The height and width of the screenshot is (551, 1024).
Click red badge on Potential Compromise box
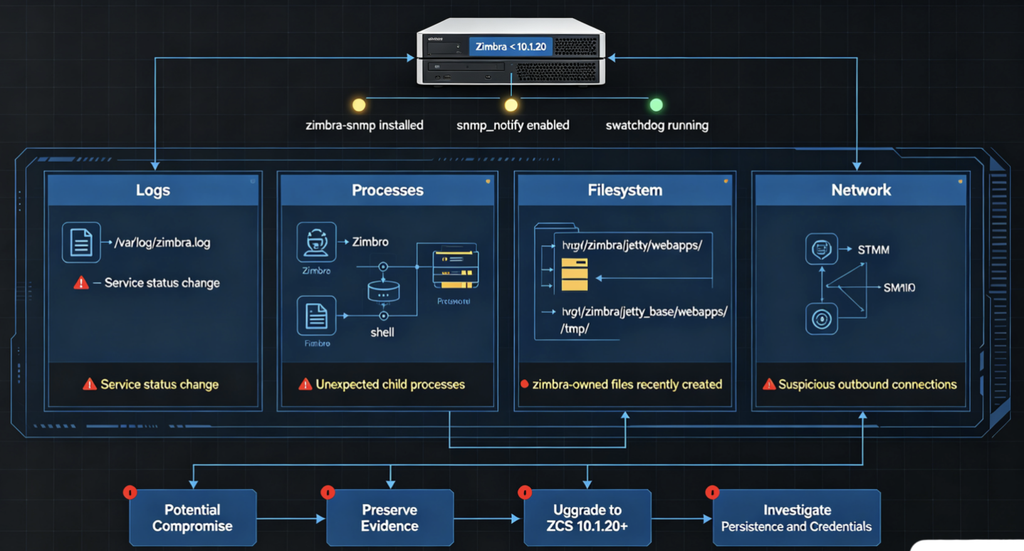pos(130,492)
